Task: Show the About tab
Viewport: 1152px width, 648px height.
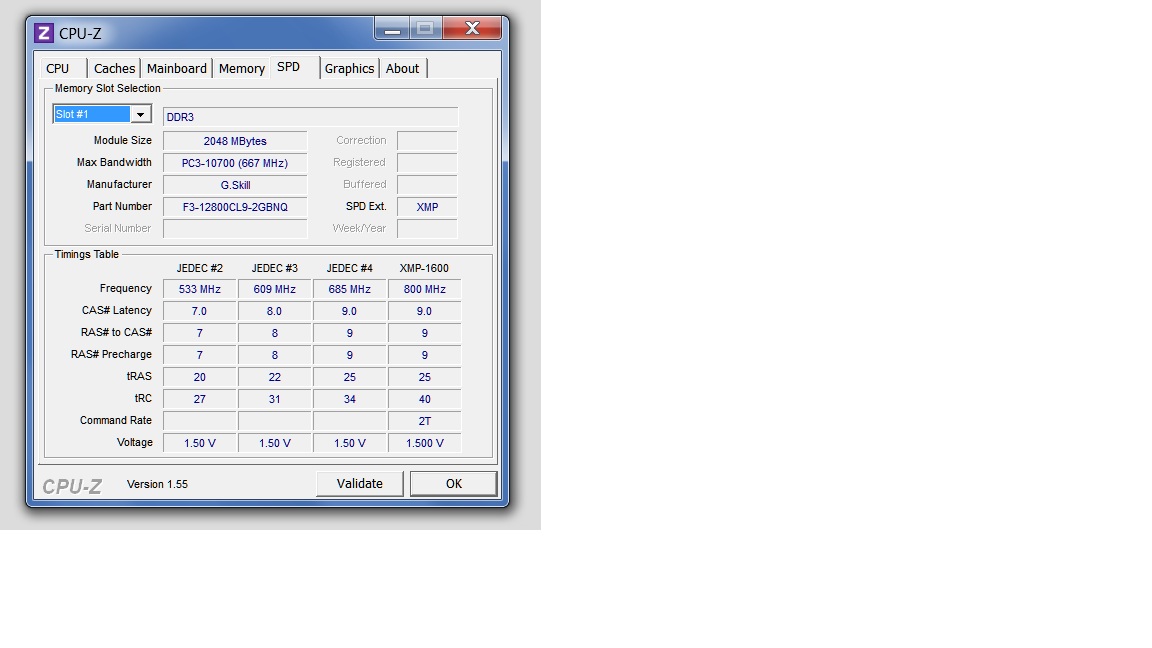Action: (x=403, y=68)
